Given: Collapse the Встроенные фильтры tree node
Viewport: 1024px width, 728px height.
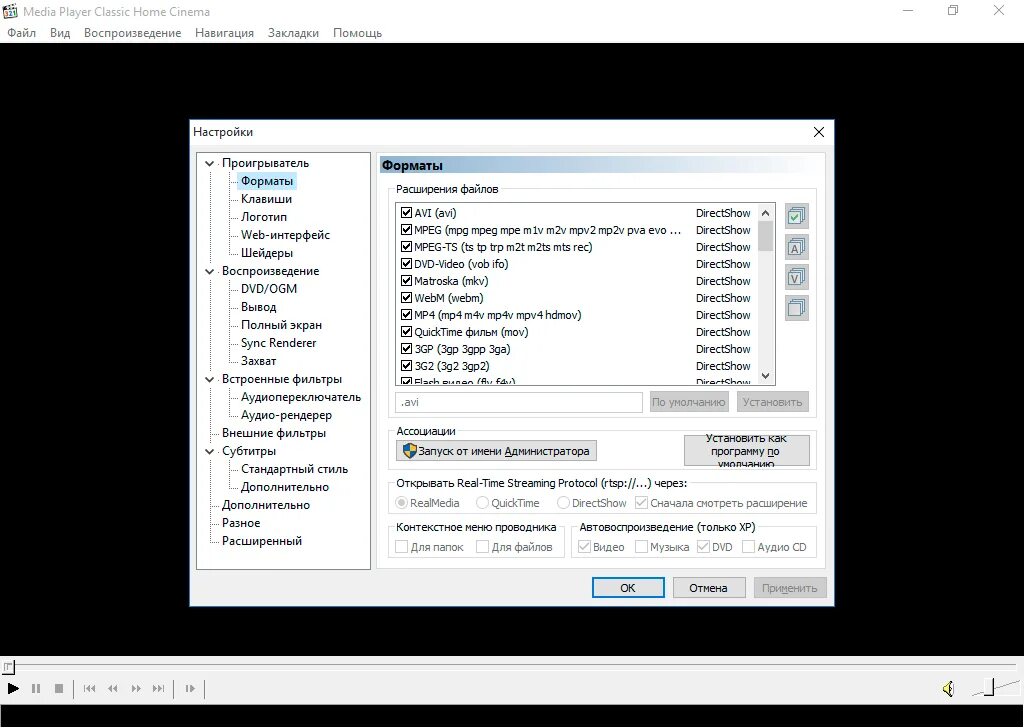Looking at the screenshot, I should (210, 379).
